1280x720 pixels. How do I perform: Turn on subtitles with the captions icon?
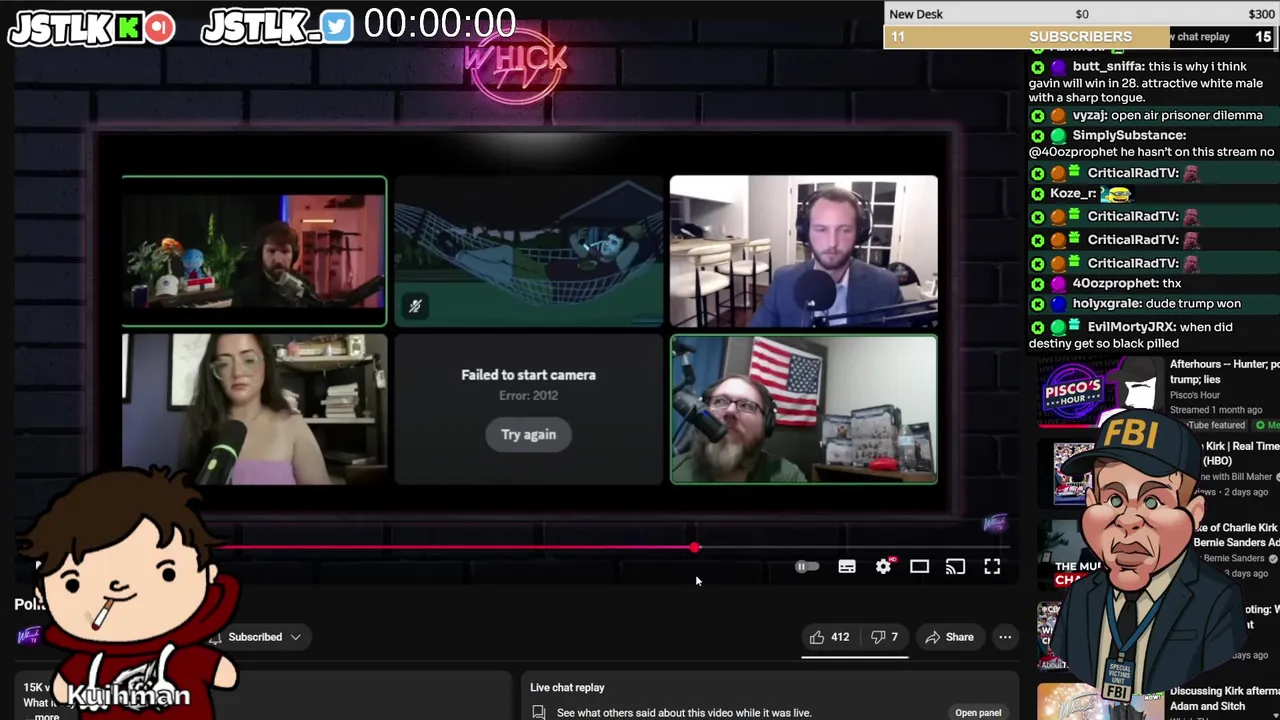click(x=847, y=567)
